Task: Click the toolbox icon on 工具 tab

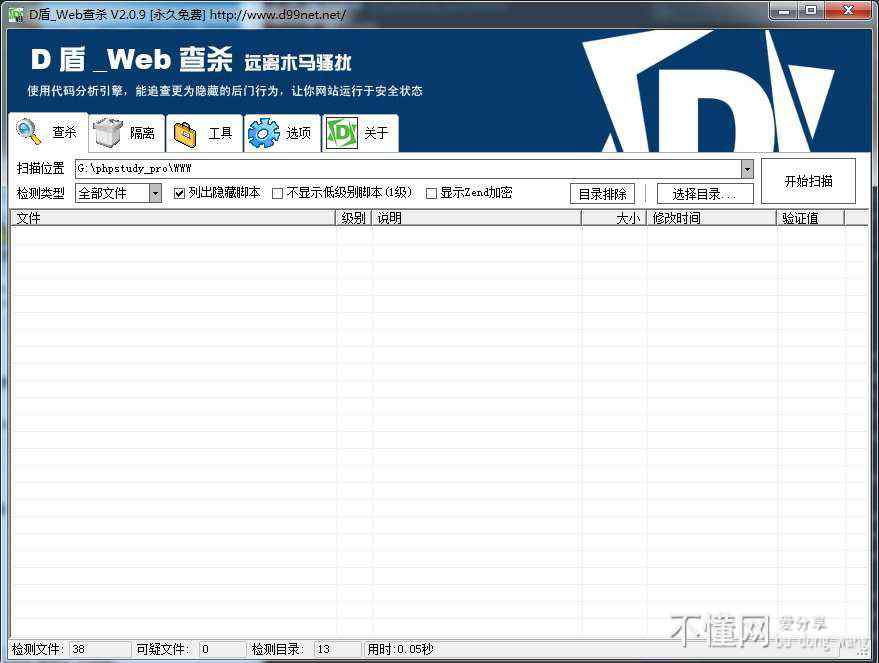Action: click(x=186, y=134)
